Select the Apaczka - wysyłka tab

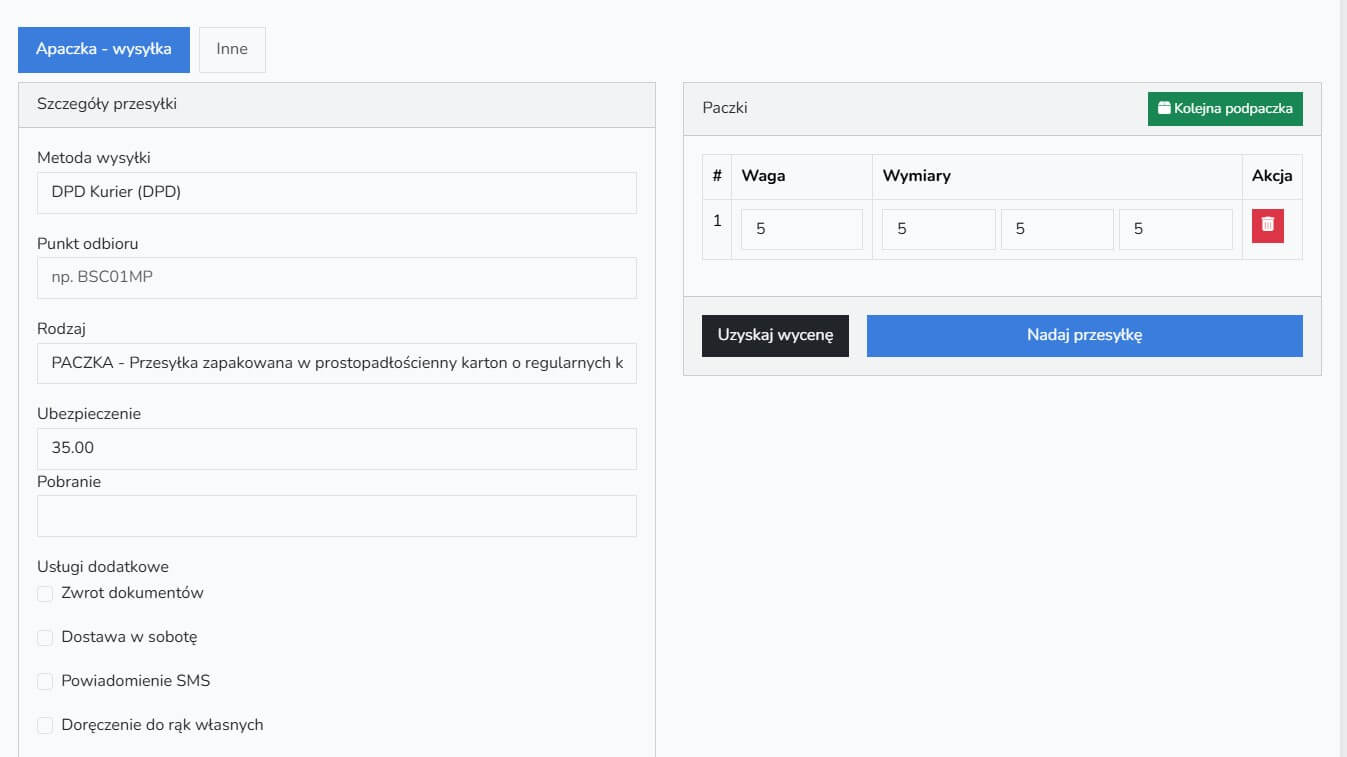[104, 50]
